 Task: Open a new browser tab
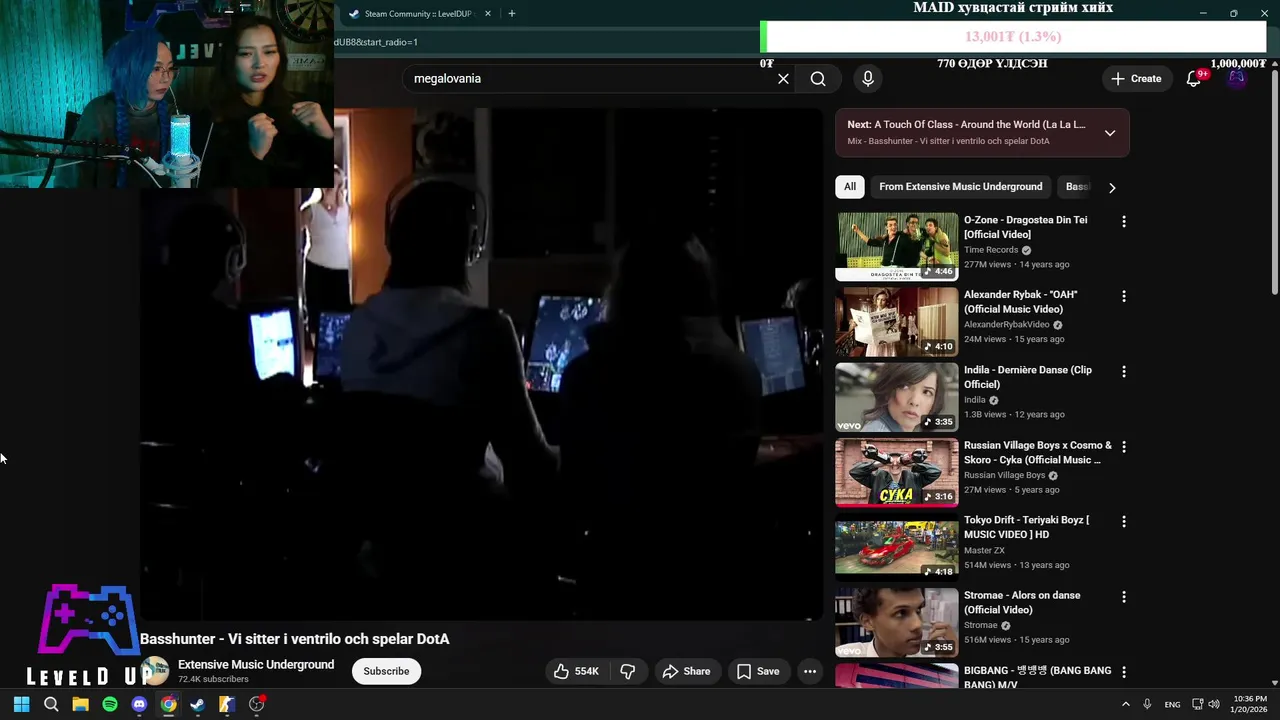(x=512, y=14)
